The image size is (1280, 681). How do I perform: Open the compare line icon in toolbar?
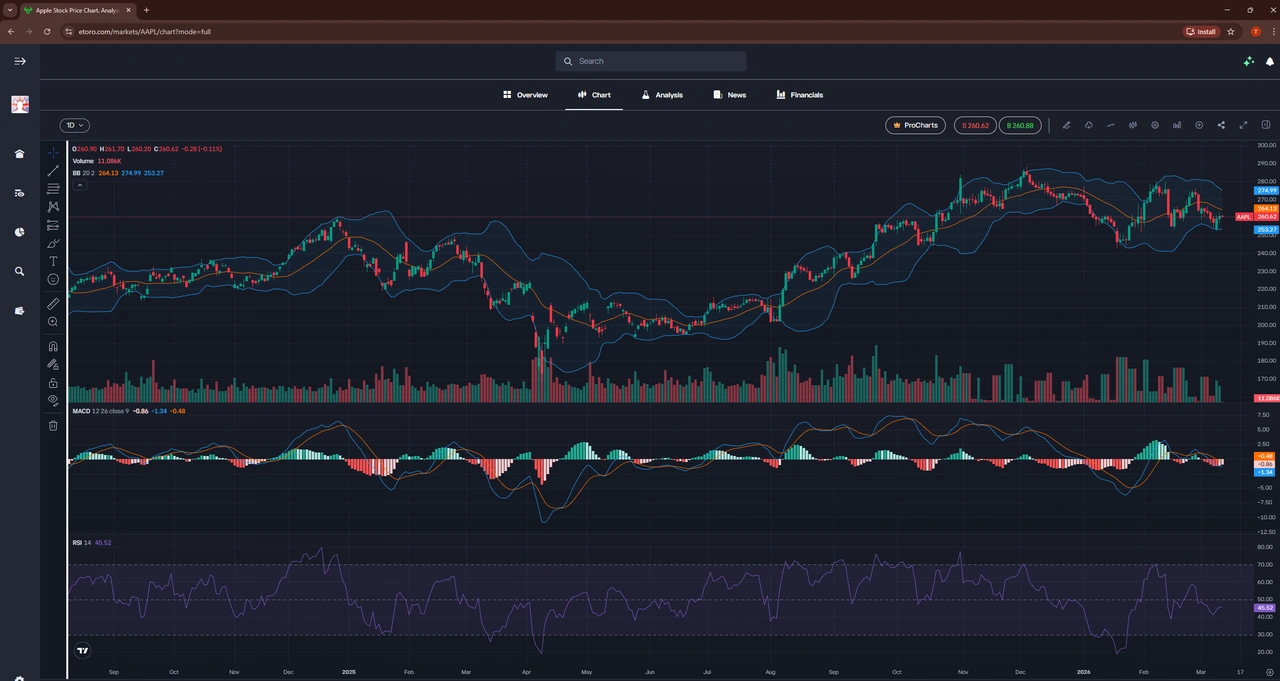[1111, 125]
